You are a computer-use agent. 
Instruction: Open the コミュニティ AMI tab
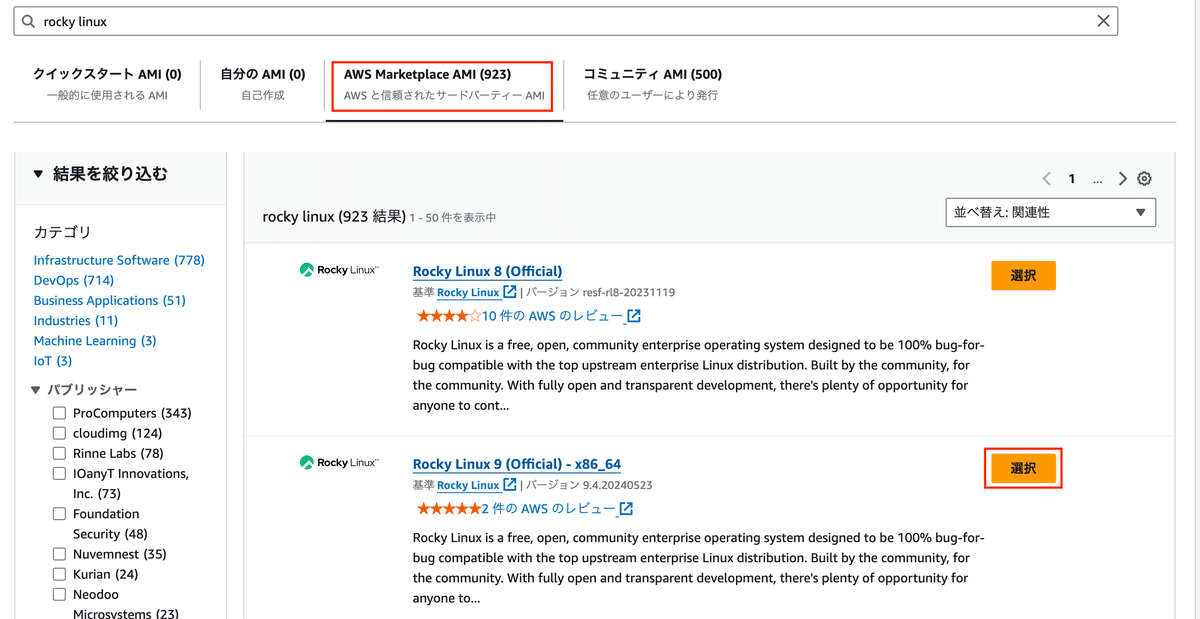tap(652, 84)
